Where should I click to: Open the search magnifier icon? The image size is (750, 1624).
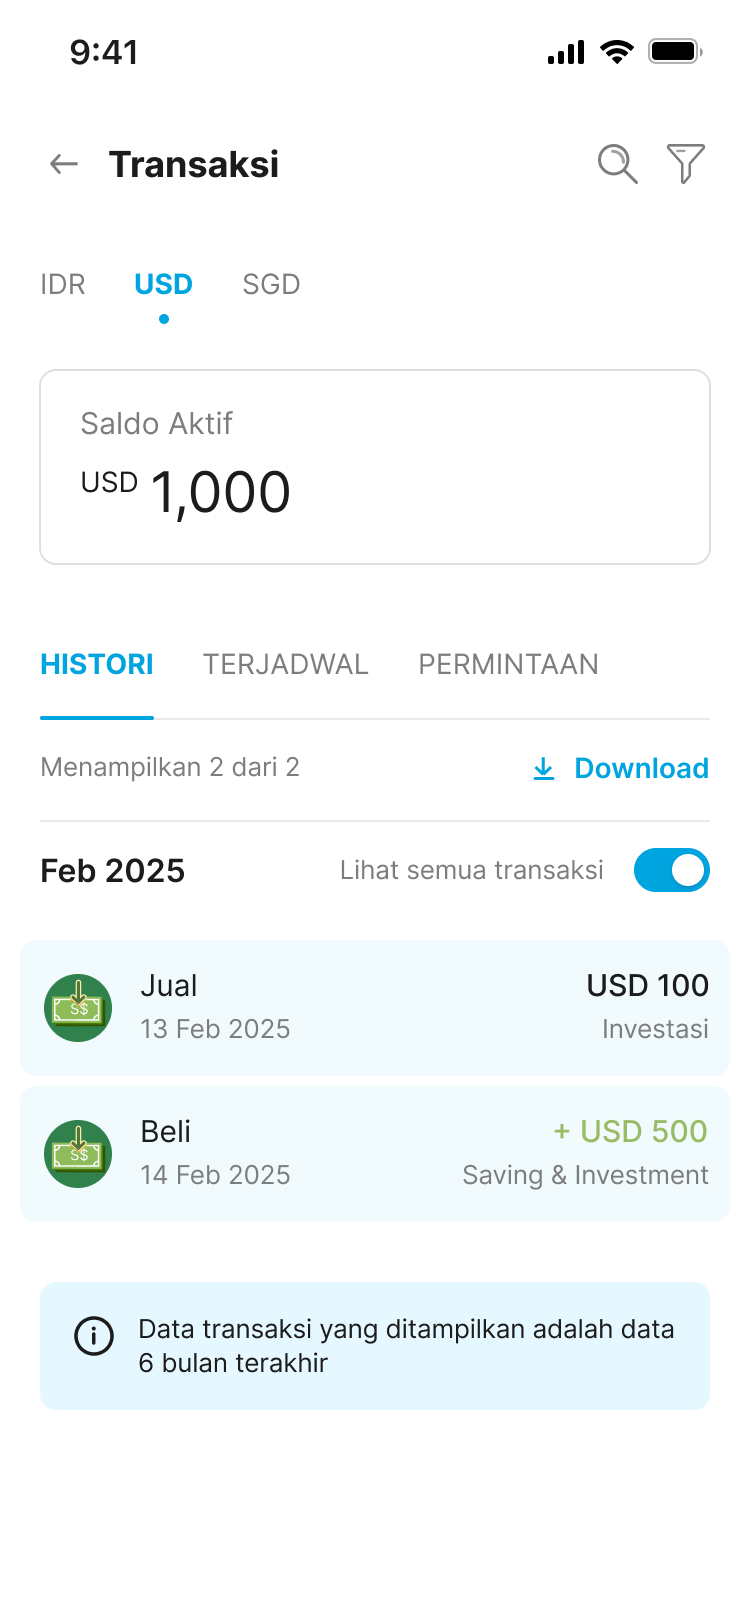coord(617,164)
